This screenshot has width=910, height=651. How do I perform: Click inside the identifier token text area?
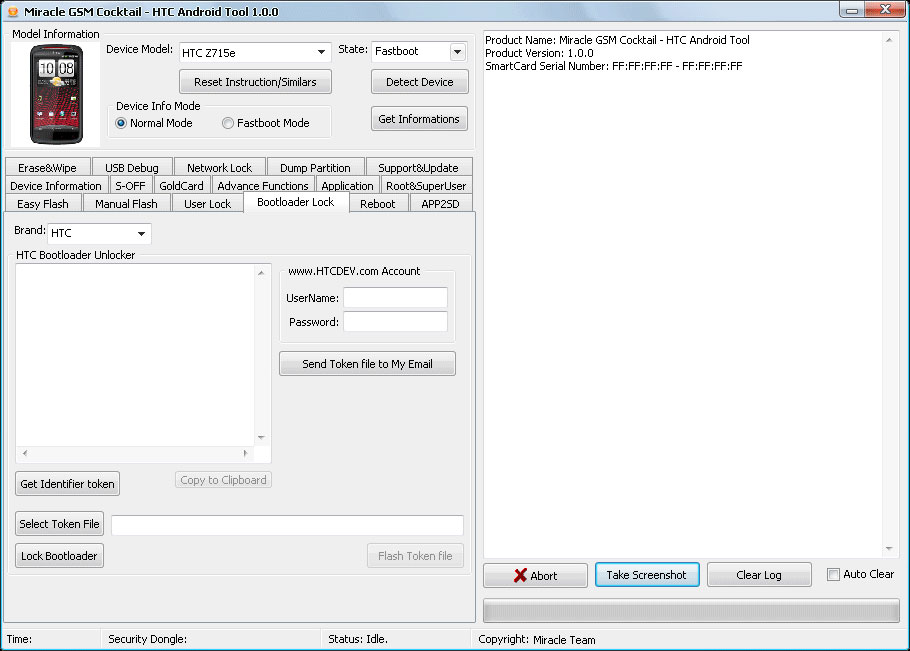coord(135,355)
